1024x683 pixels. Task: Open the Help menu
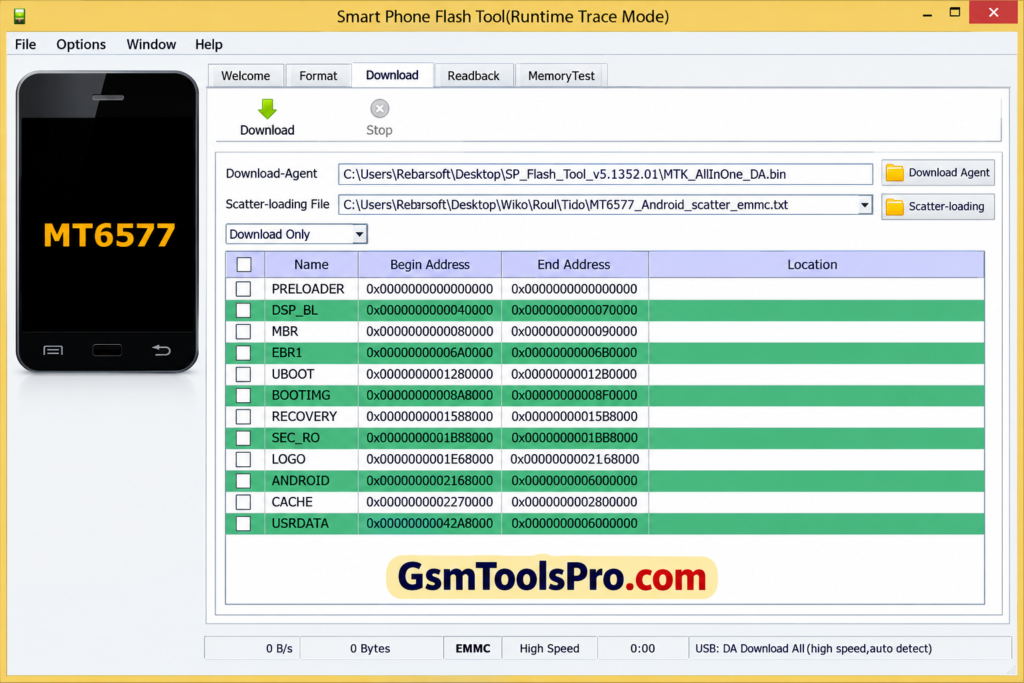[x=209, y=44]
